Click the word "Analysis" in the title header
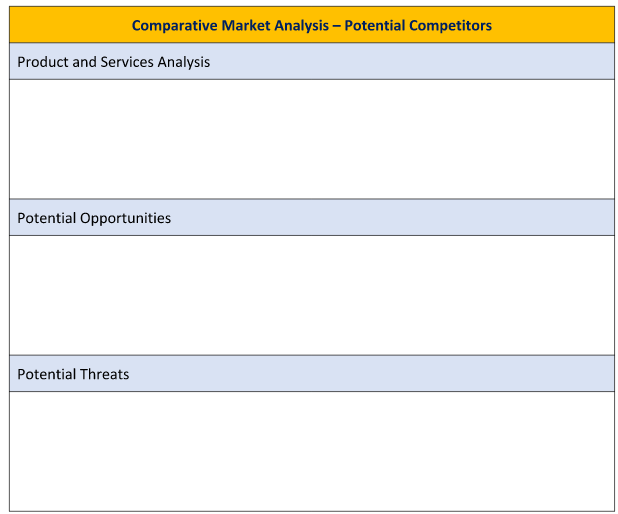 (x=296, y=25)
